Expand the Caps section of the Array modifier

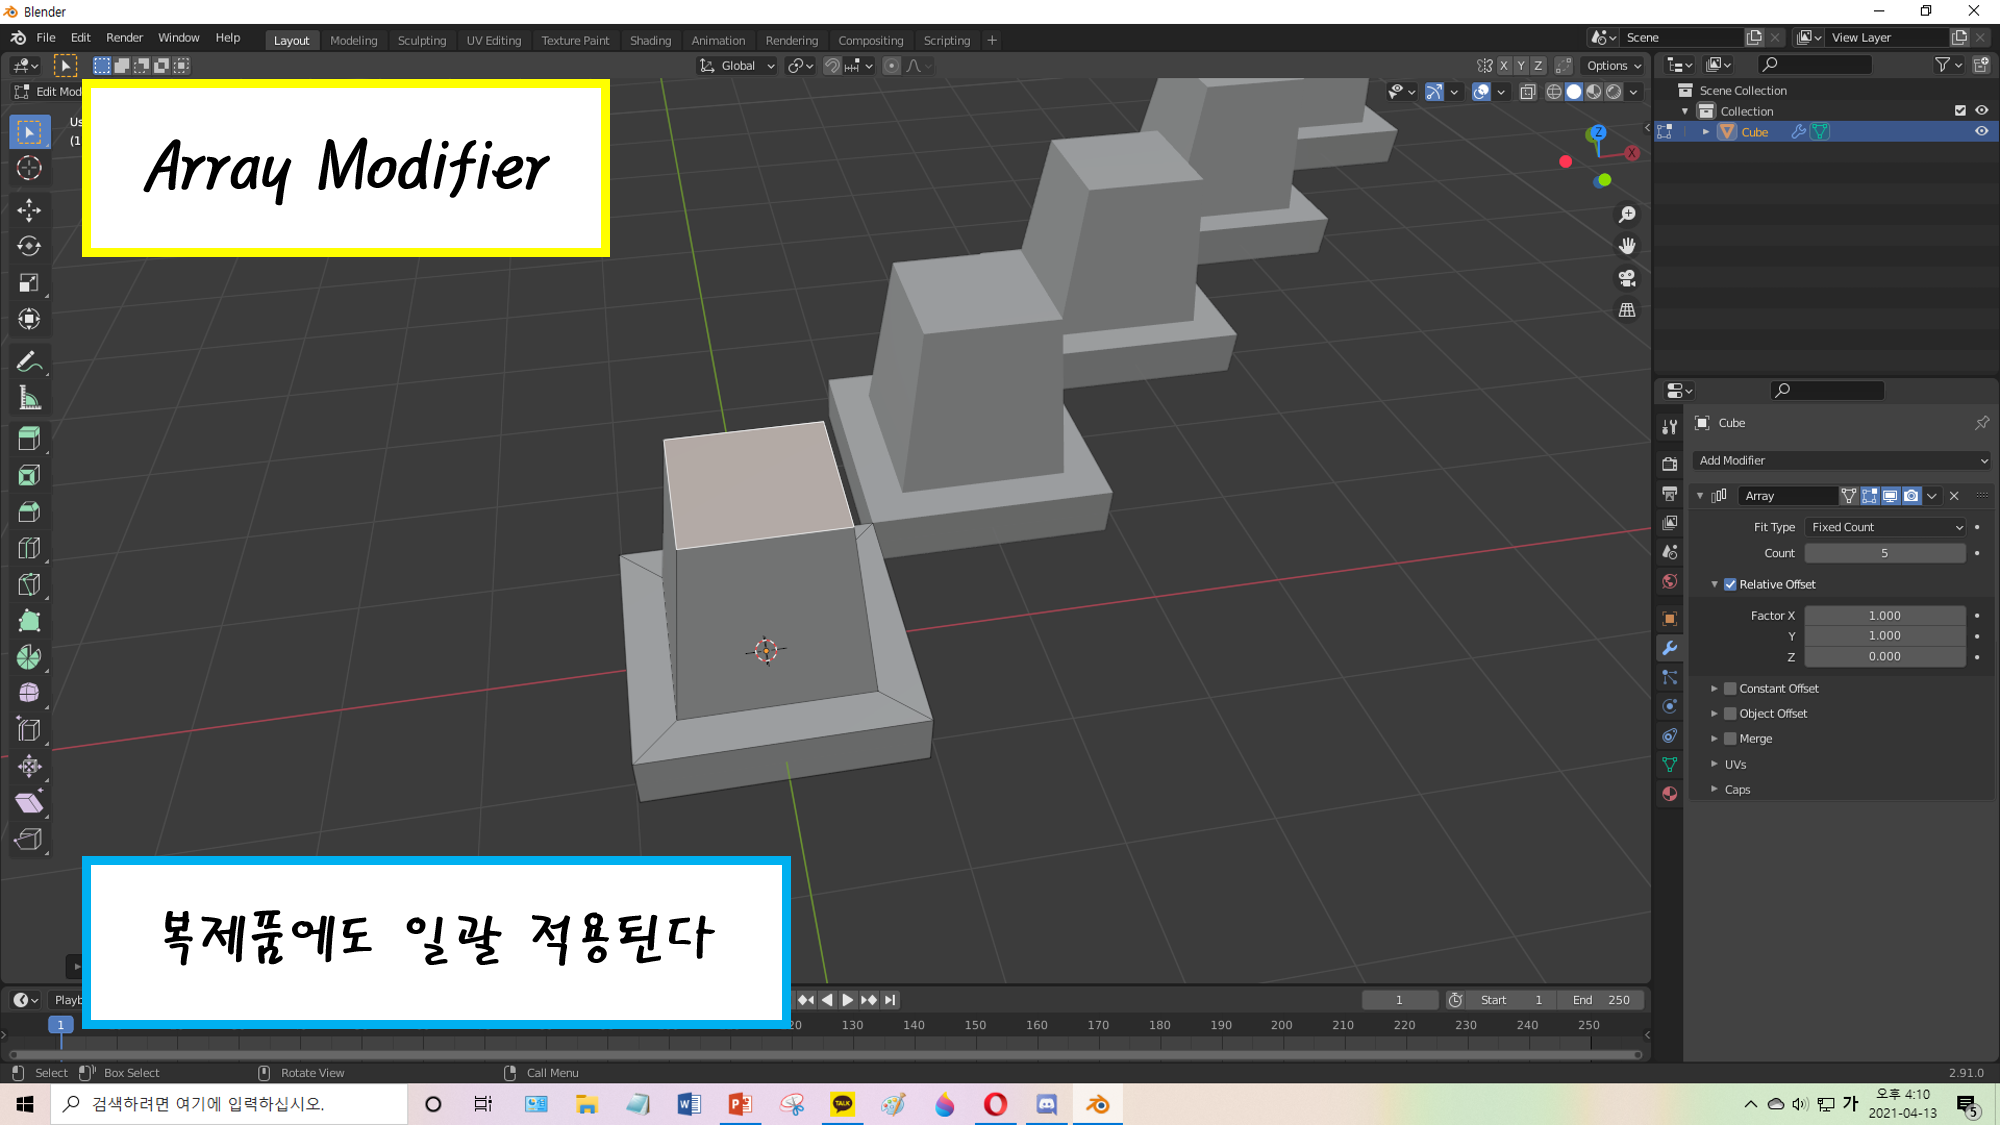pos(1737,789)
